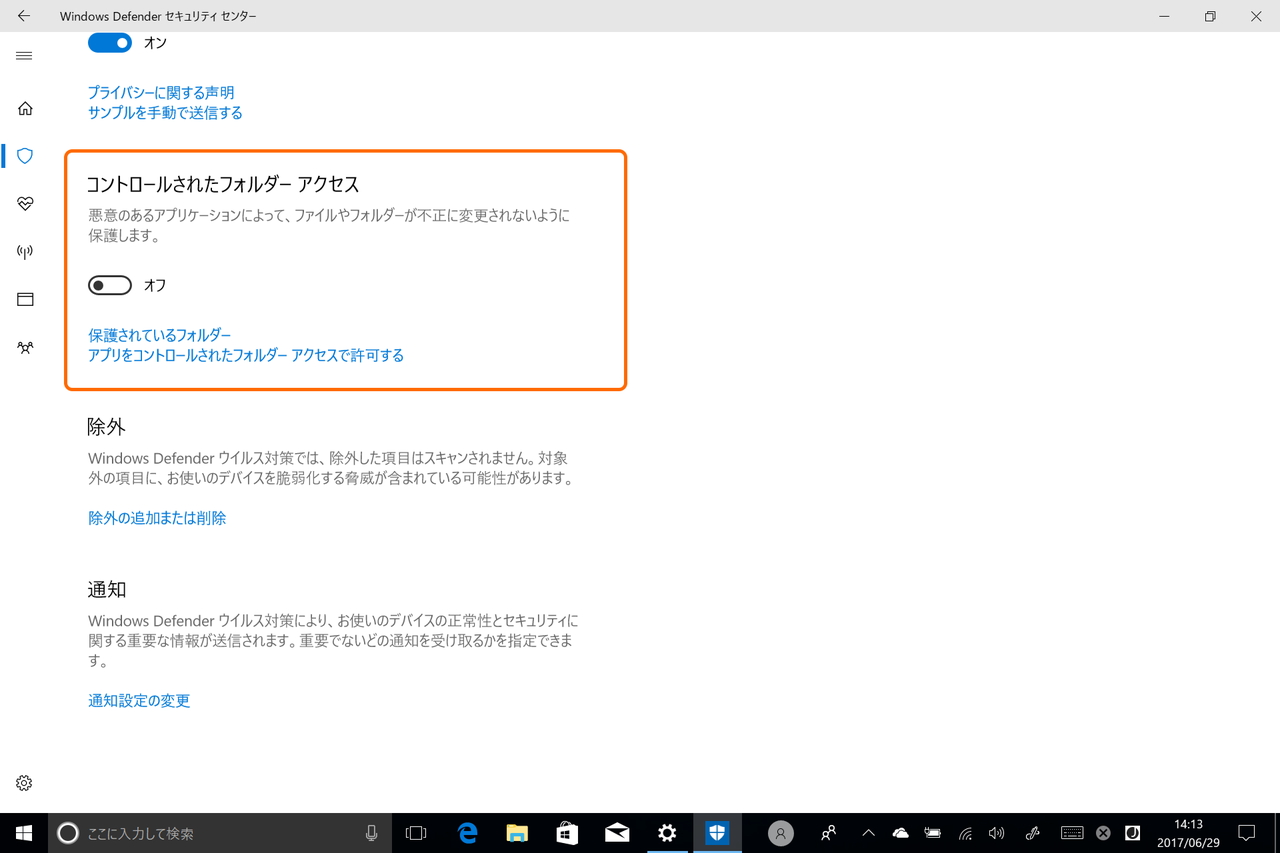Open Windows Defender settings via the gear icon

[x=24, y=783]
